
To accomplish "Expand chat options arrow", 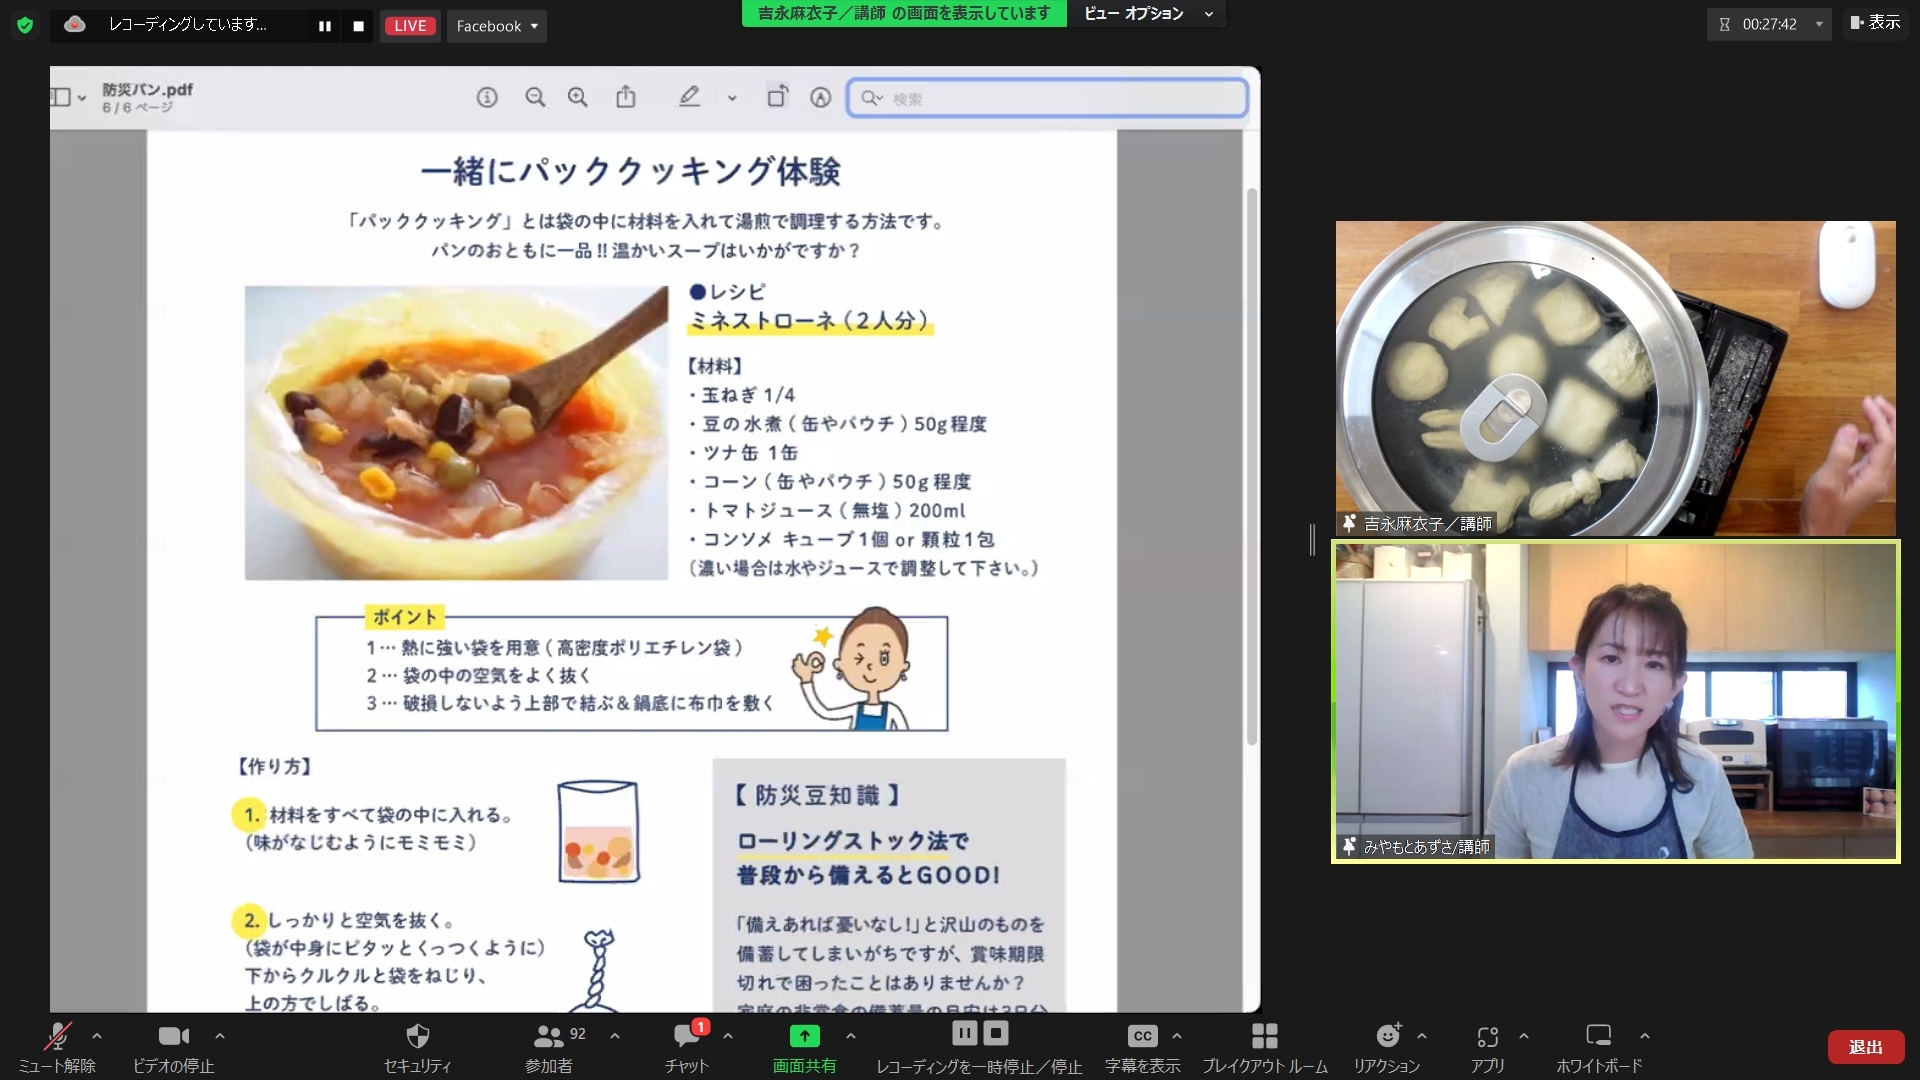I will tap(728, 1036).
